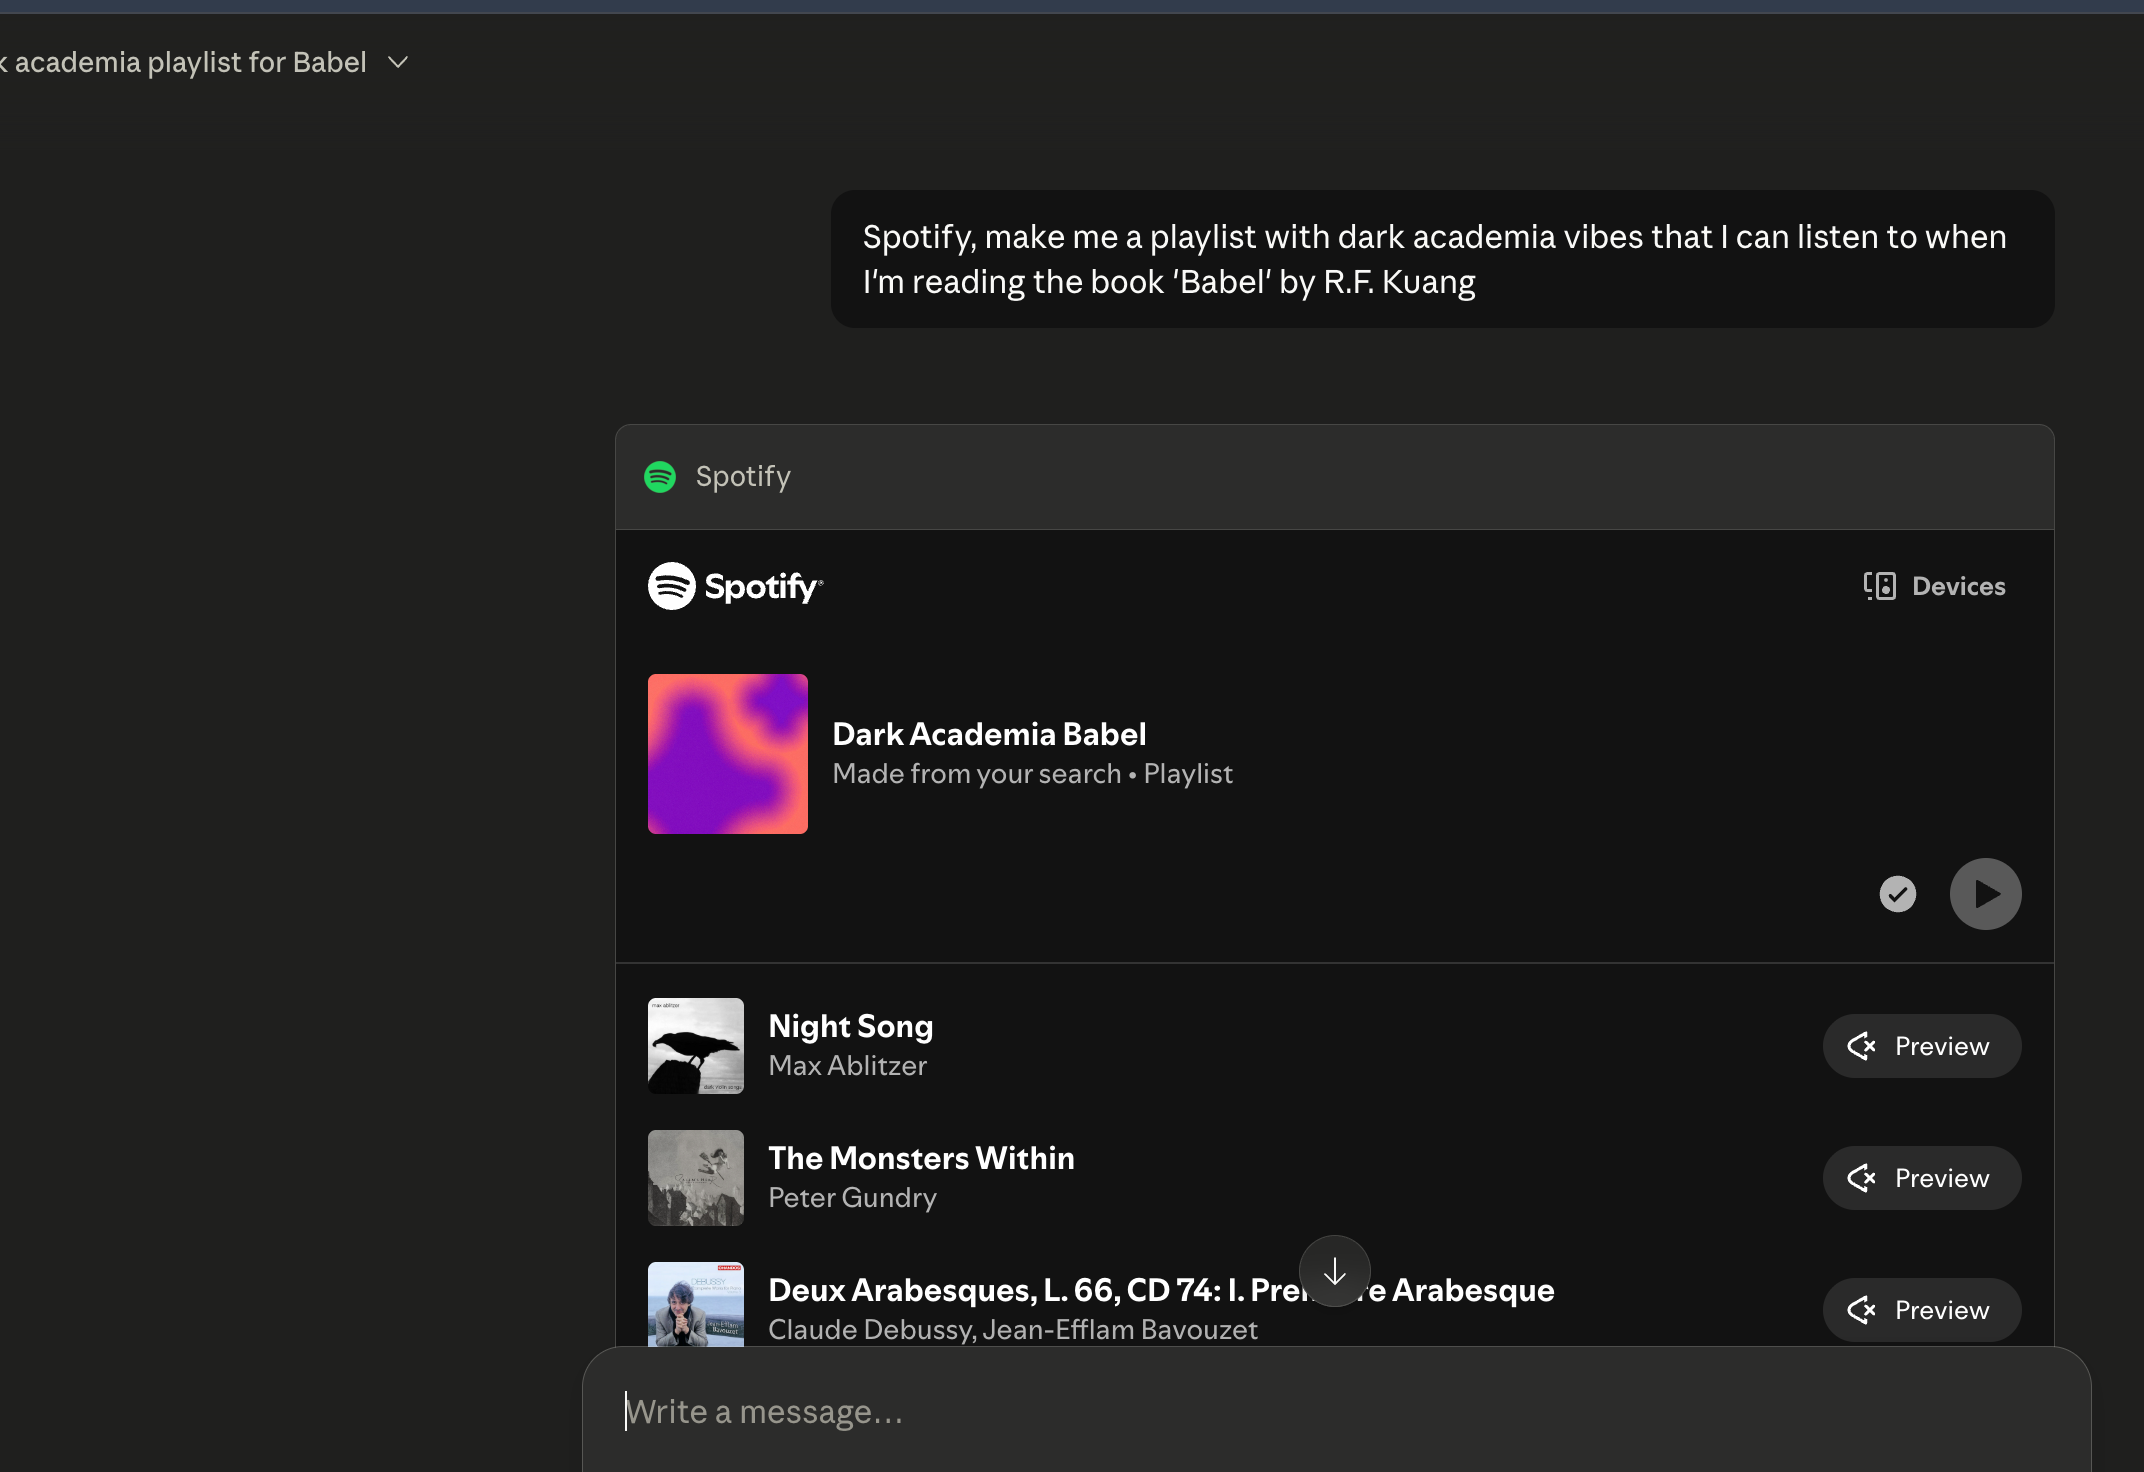The image size is (2144, 1472).
Task: Click the user message about Babel playlist
Action: point(1443,259)
